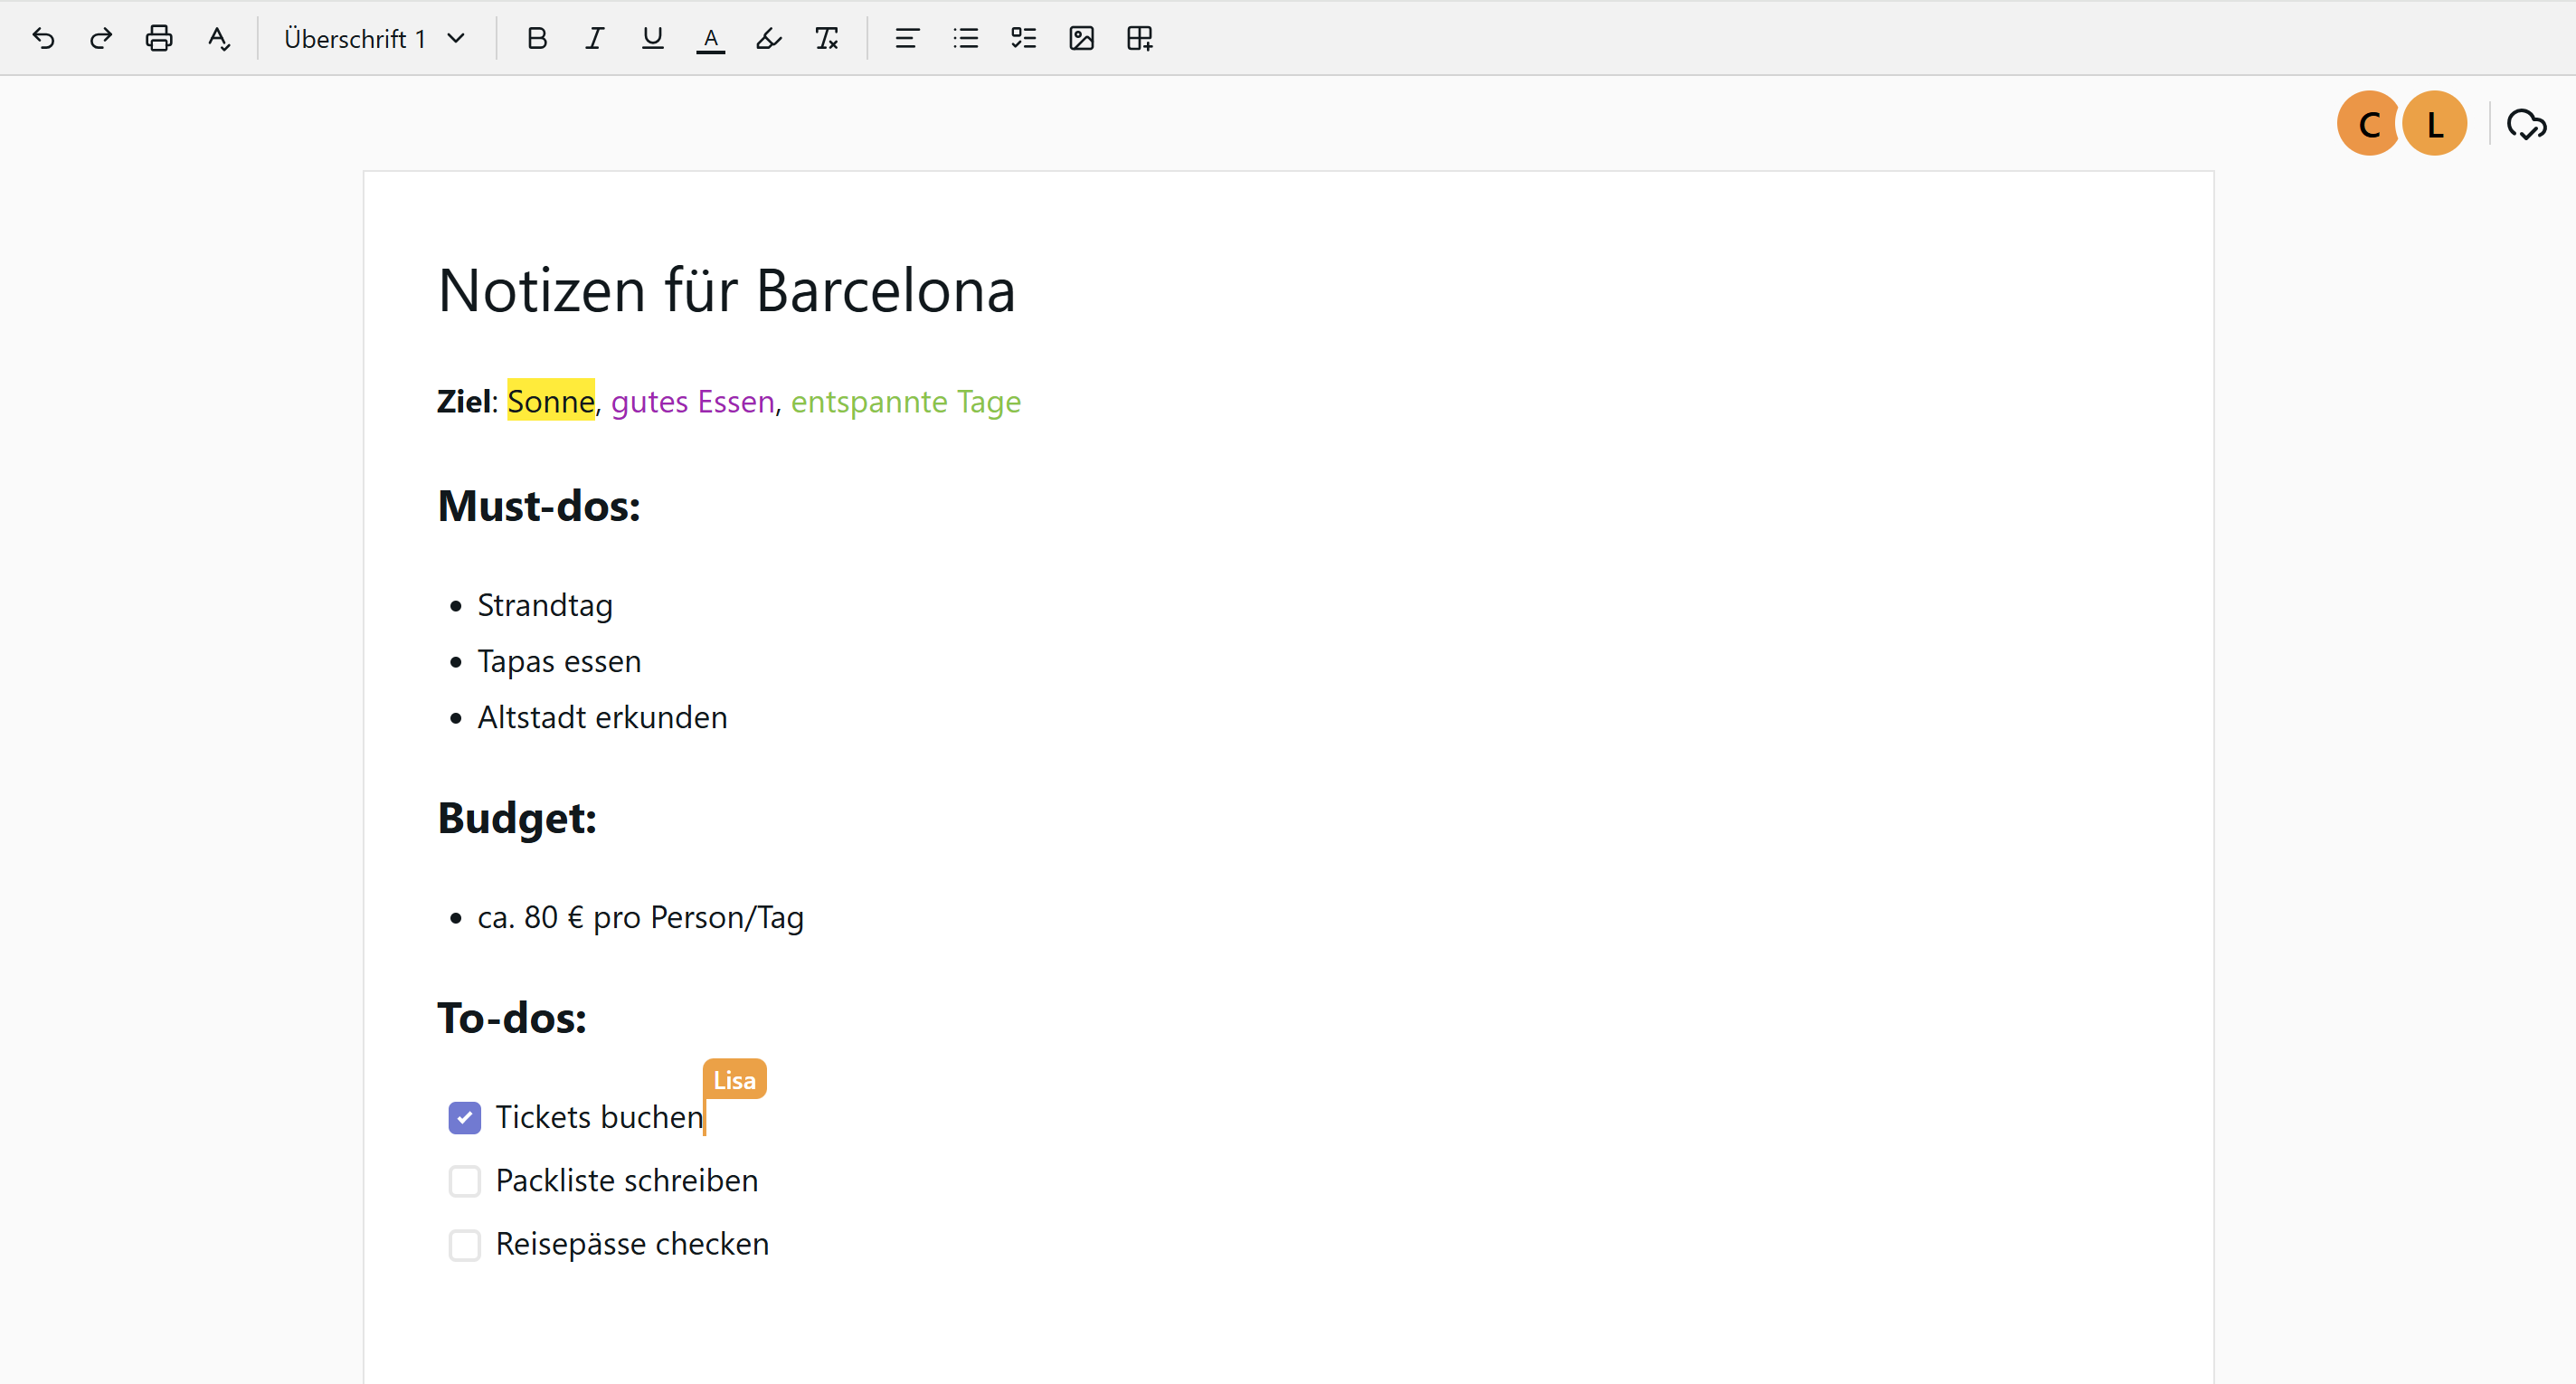The image size is (2576, 1384).
Task: Insert an image from toolbar
Action: 1081,38
